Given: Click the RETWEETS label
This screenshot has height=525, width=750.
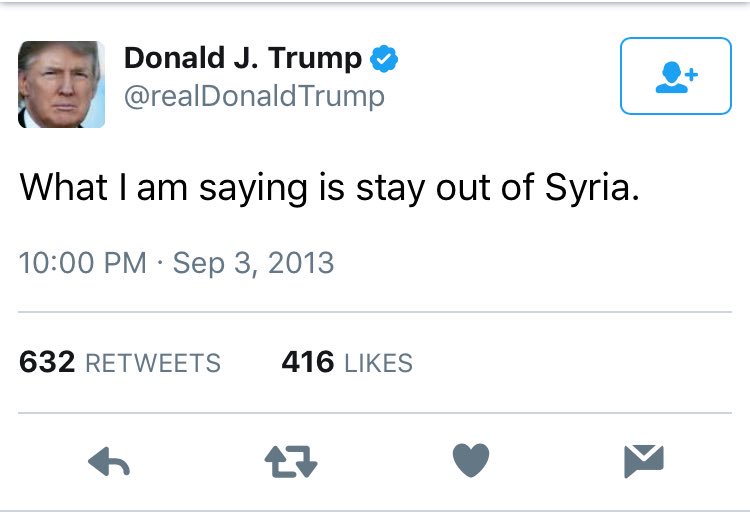Looking at the screenshot, I should coord(153,363).
